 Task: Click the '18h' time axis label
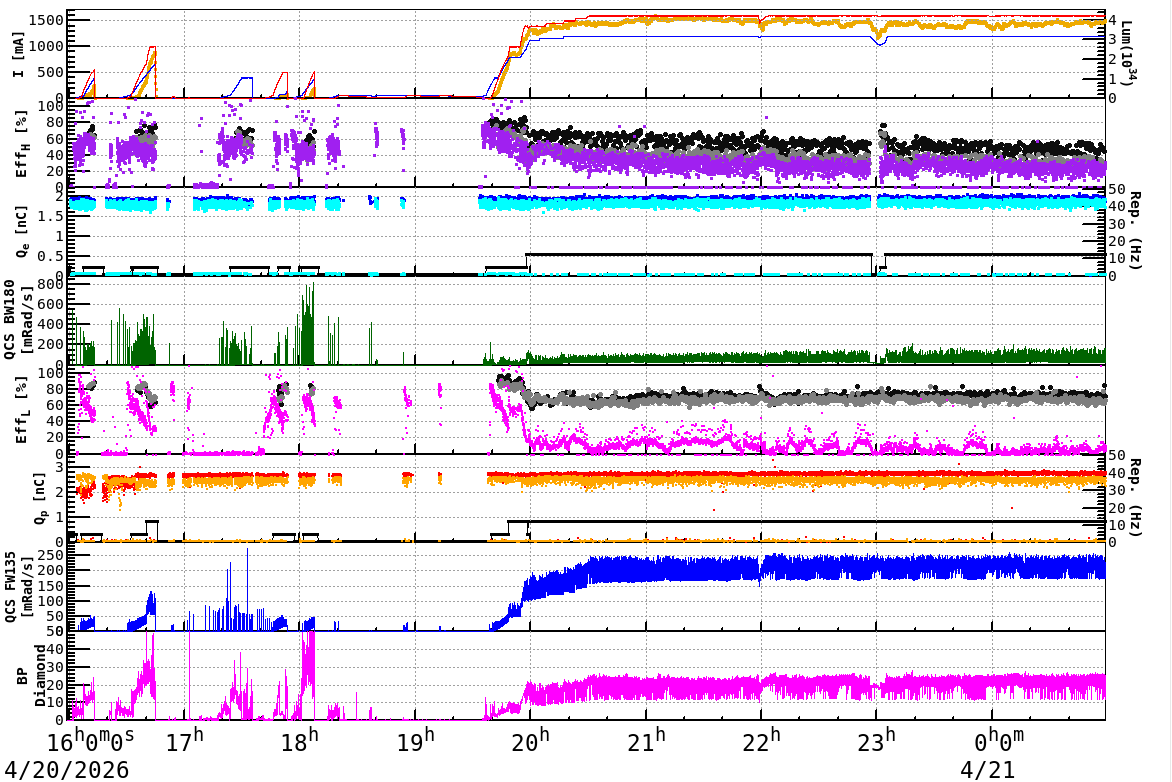pos(300,741)
